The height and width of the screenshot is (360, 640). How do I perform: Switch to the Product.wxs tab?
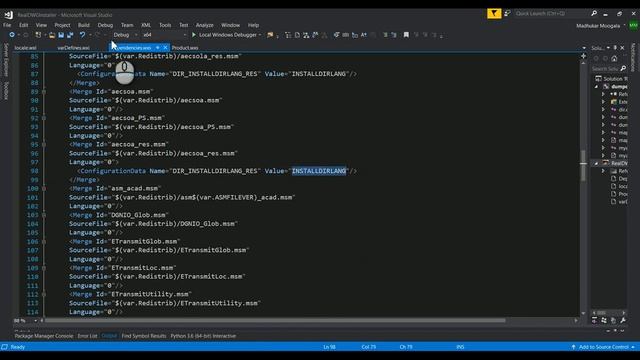click(x=185, y=48)
